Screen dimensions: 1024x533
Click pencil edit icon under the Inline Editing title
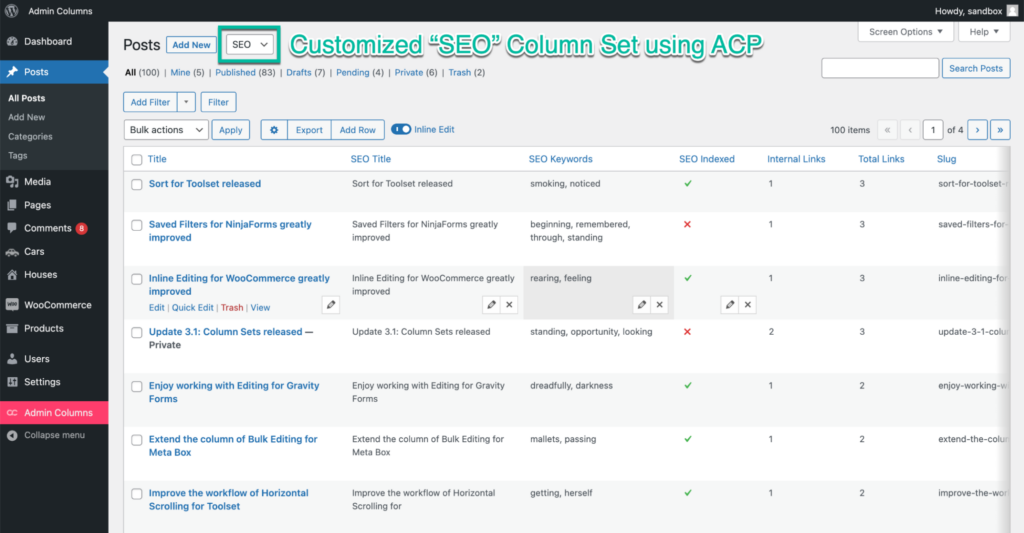pos(331,304)
